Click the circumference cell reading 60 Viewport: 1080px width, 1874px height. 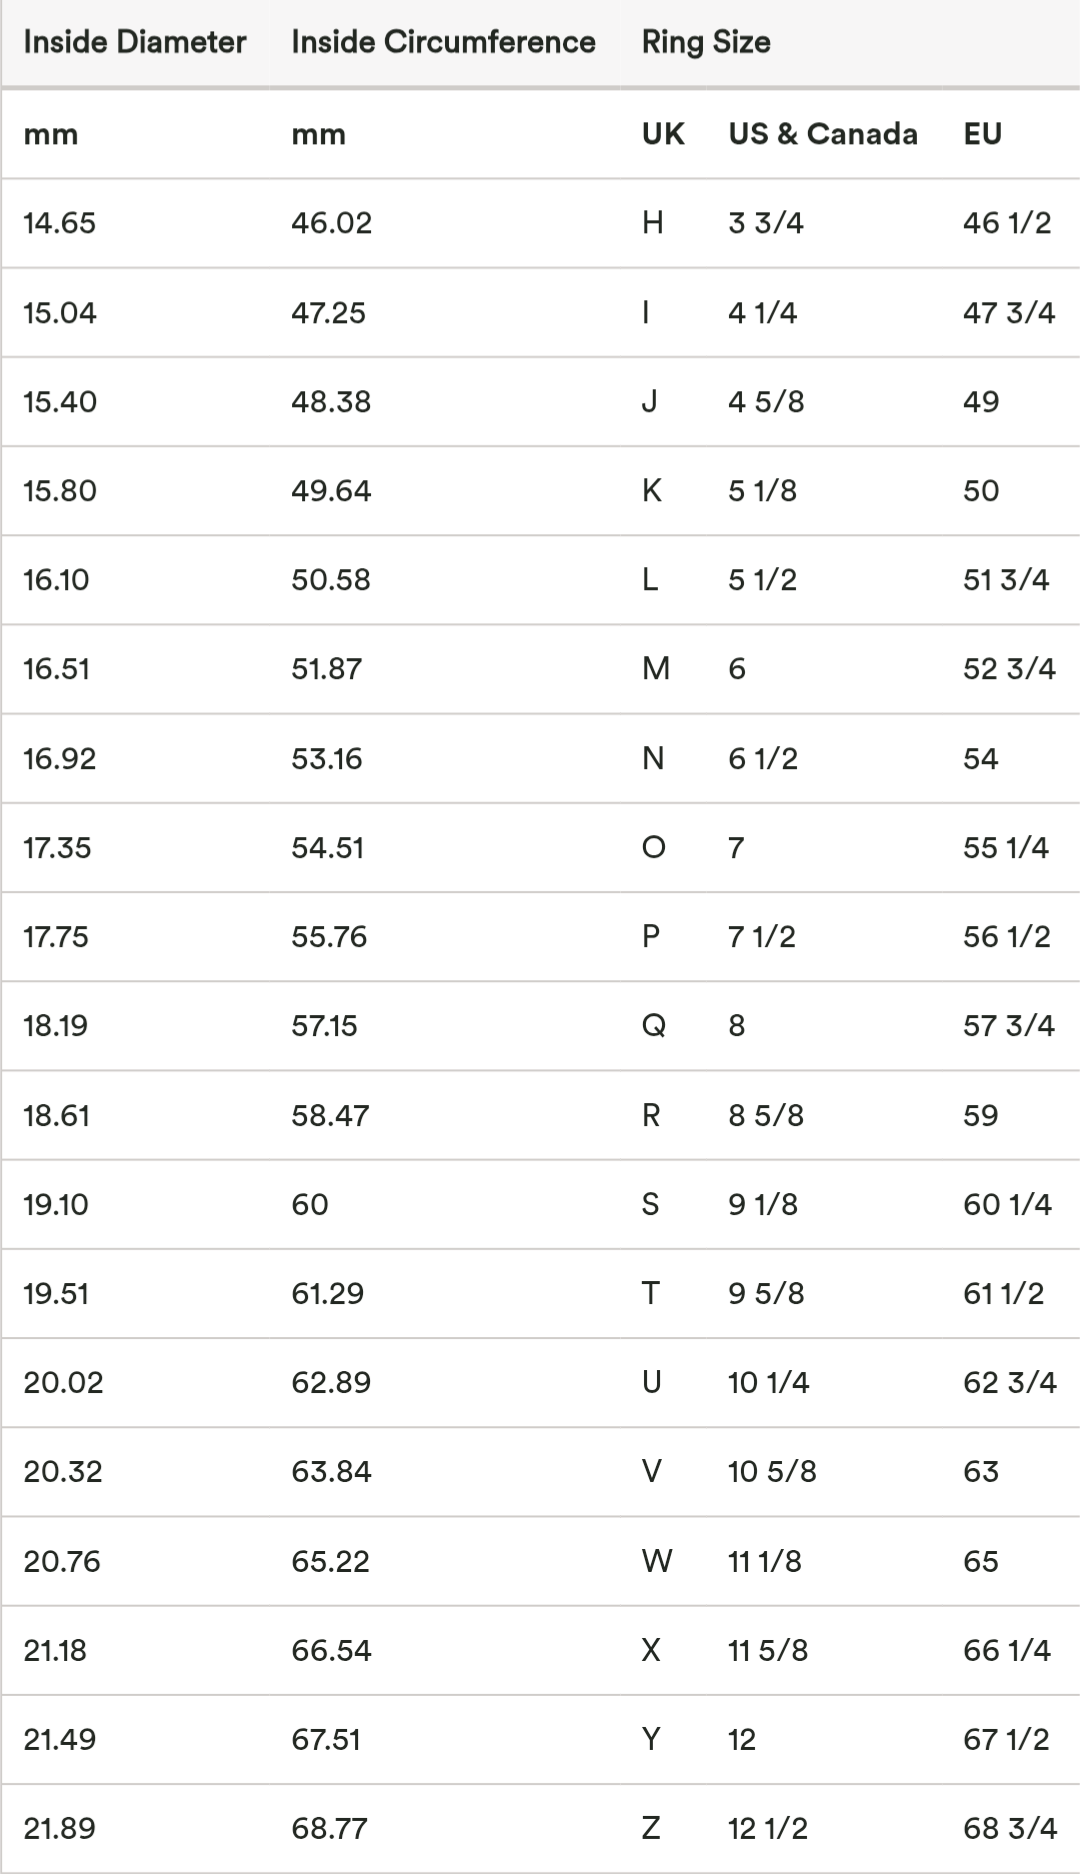click(x=310, y=1205)
